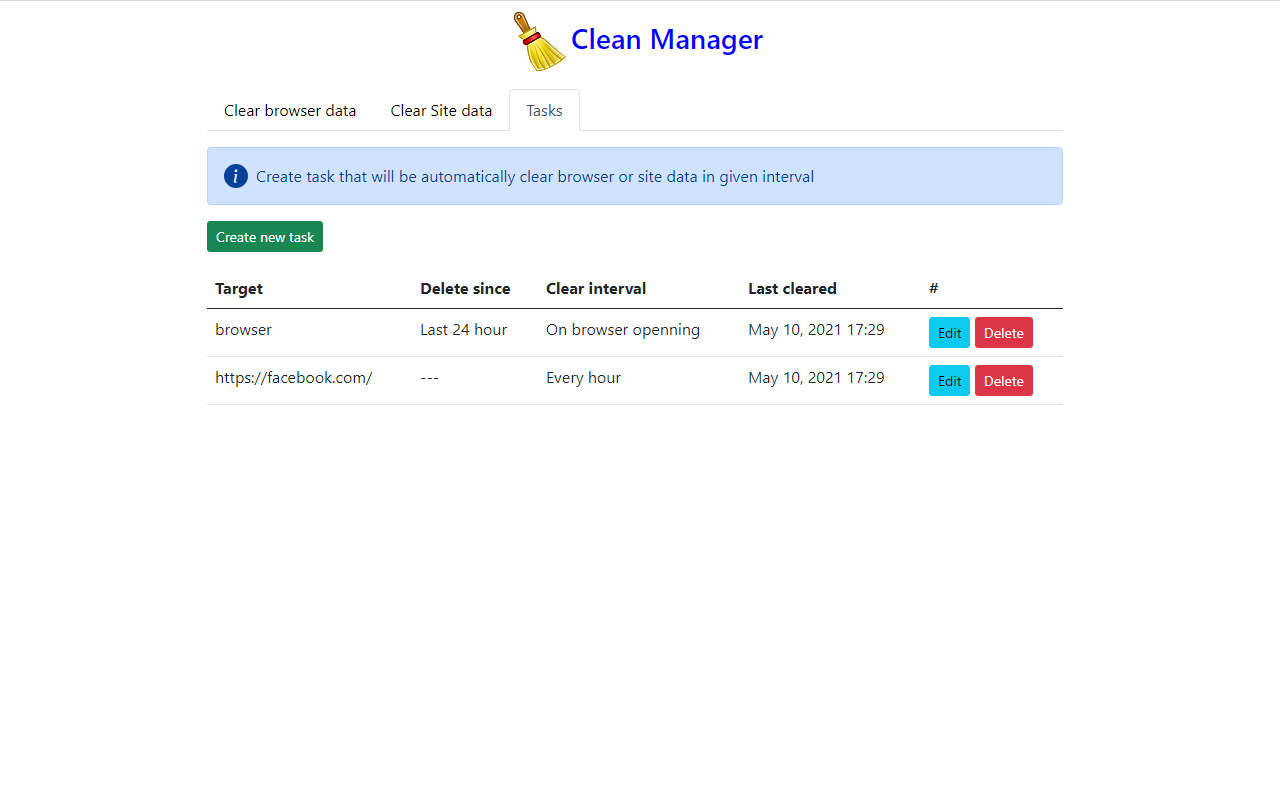This screenshot has width=1280, height=800.
Task: Click the Last 24 hour cell
Action: (x=463, y=329)
